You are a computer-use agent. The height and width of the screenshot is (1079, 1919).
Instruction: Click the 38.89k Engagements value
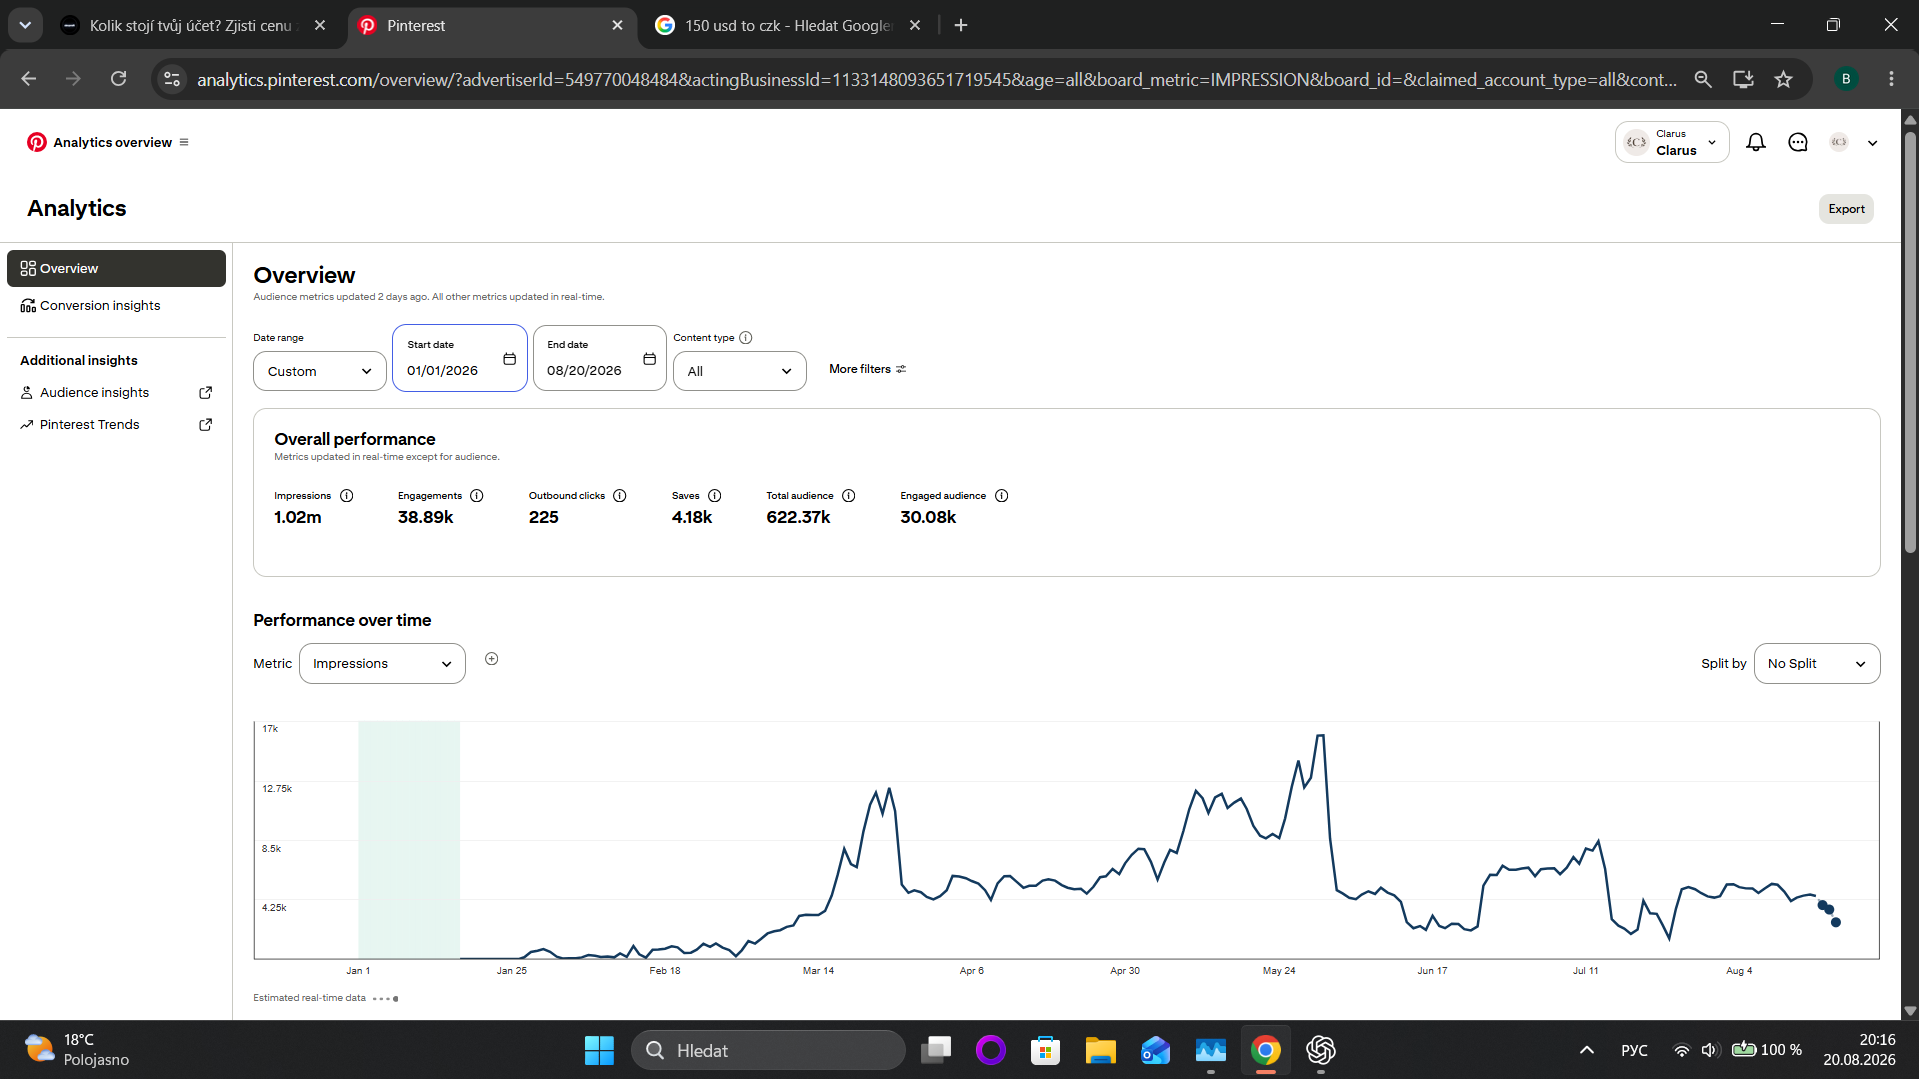click(426, 517)
